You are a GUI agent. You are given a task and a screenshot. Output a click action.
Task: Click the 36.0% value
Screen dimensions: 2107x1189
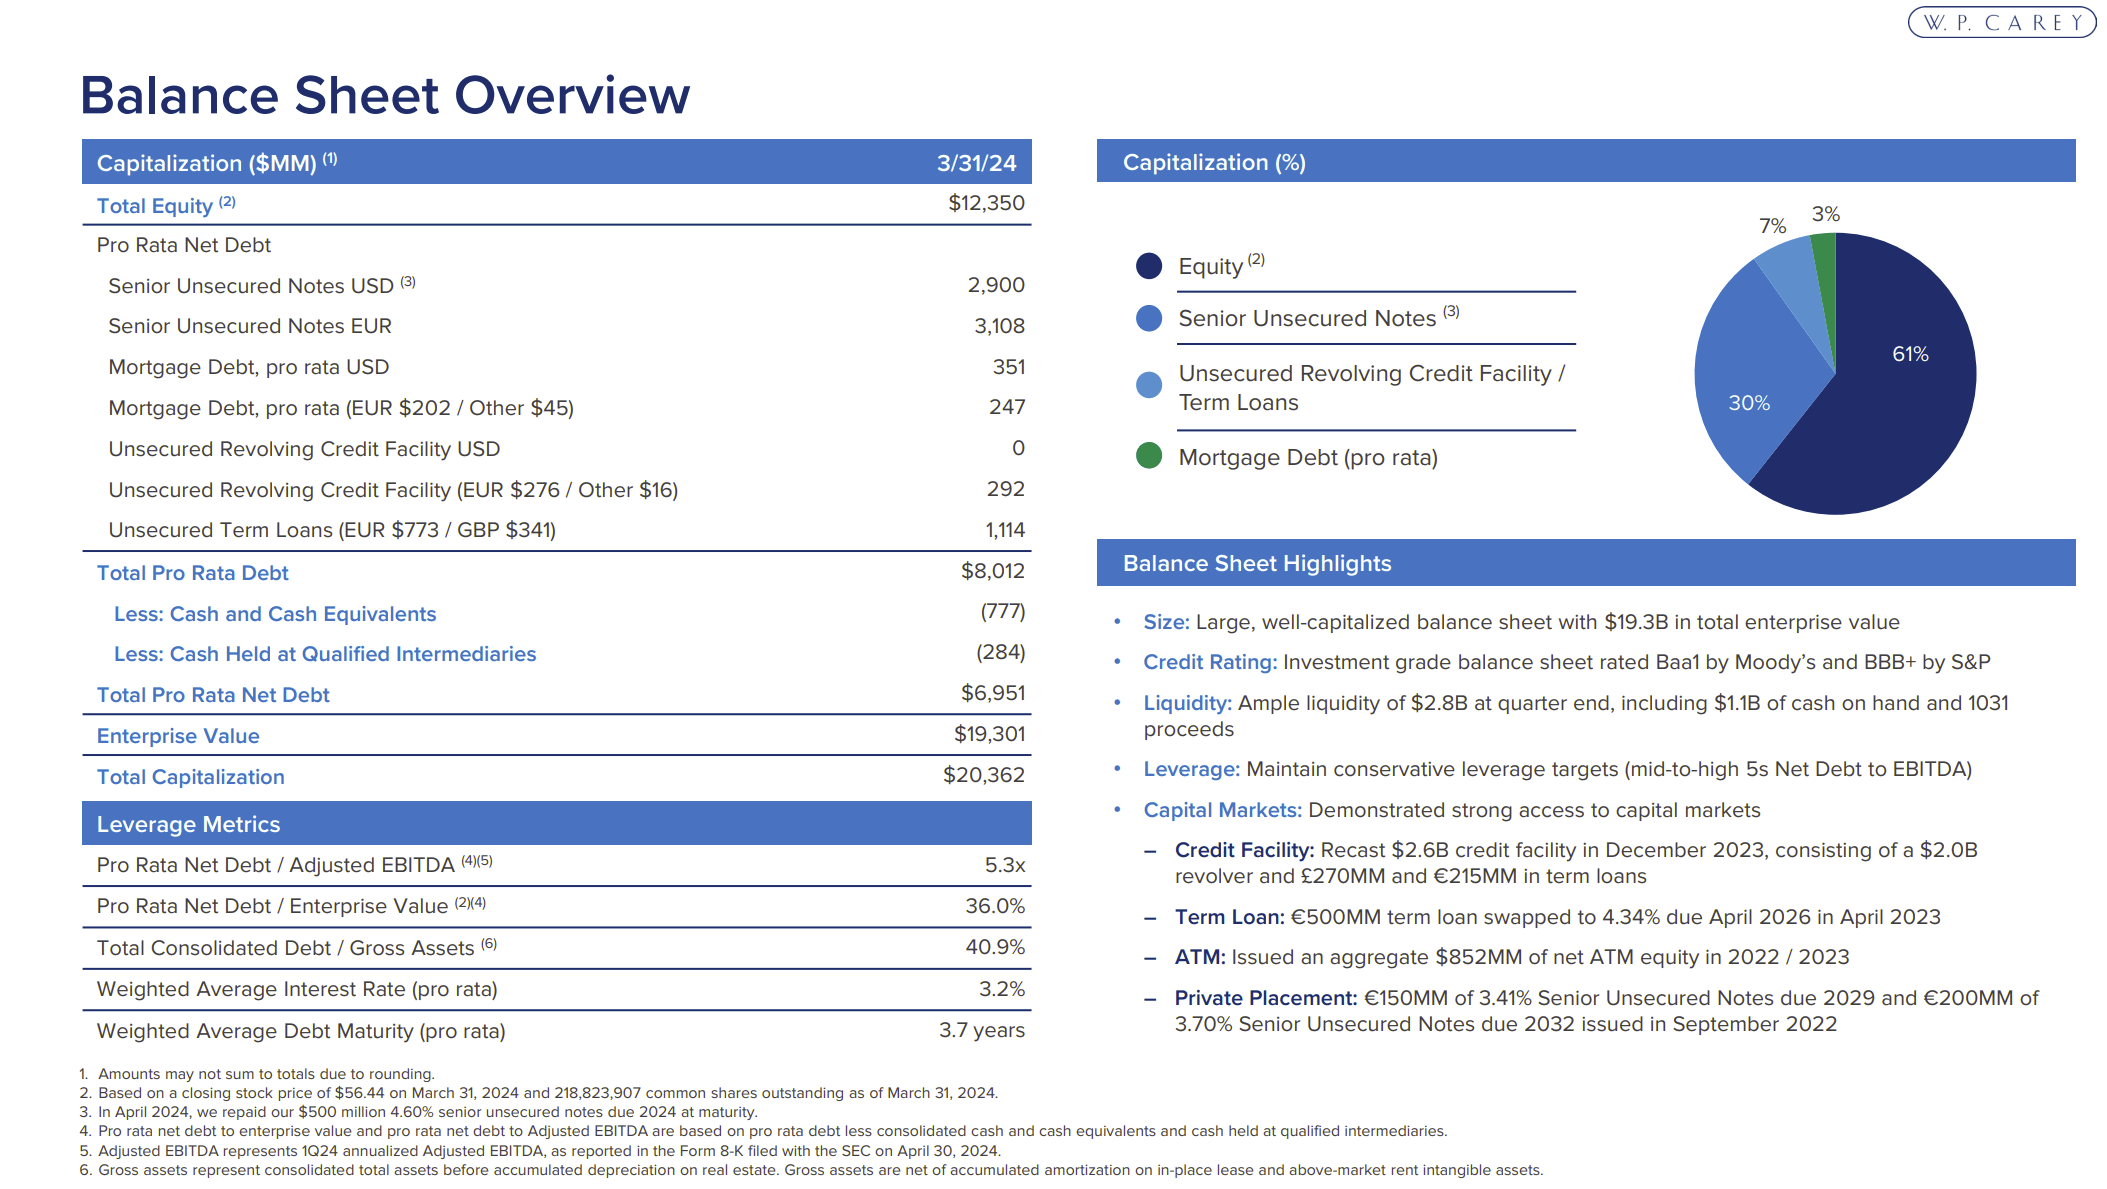(995, 906)
